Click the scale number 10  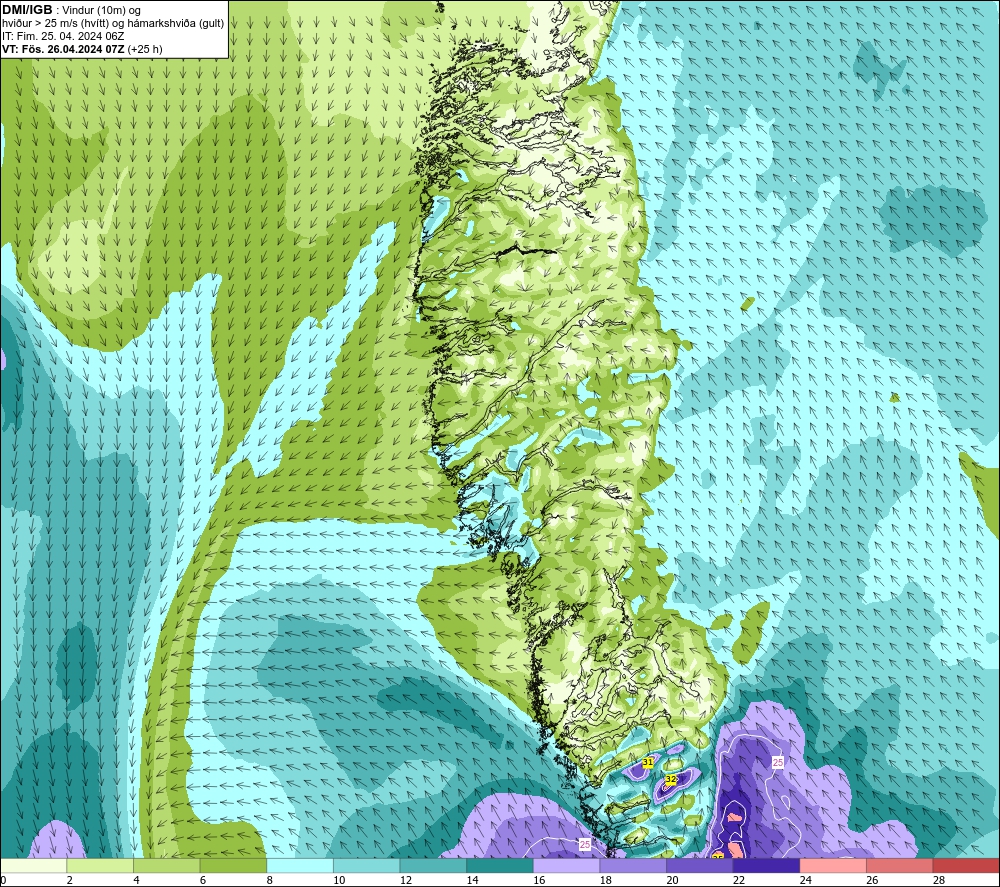pyautogui.click(x=339, y=880)
